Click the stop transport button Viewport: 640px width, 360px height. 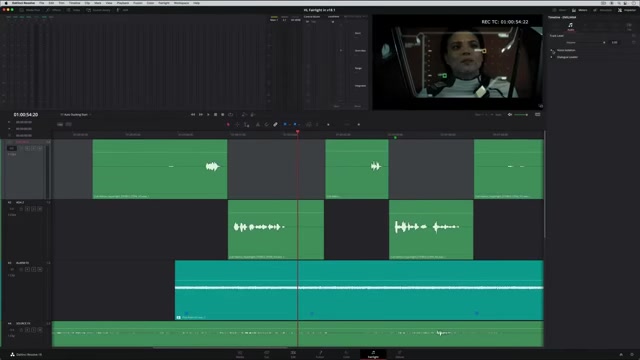(x=216, y=115)
